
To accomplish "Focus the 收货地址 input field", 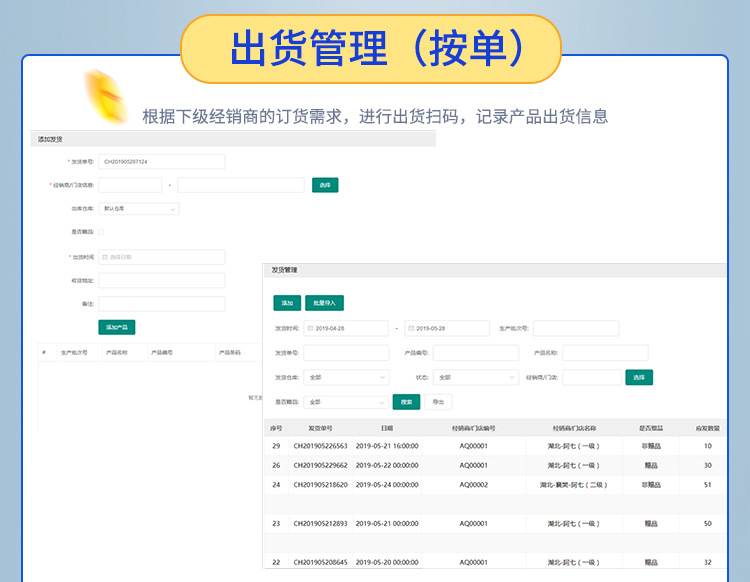I will [x=162, y=281].
